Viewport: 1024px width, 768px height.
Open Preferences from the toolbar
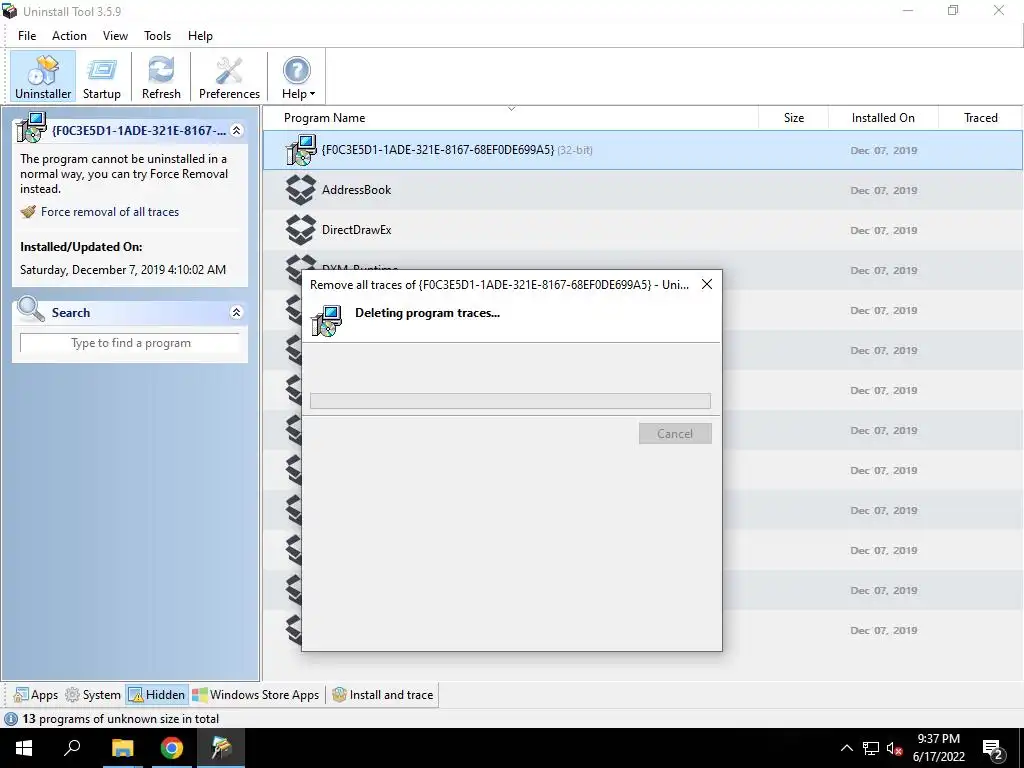click(x=229, y=76)
